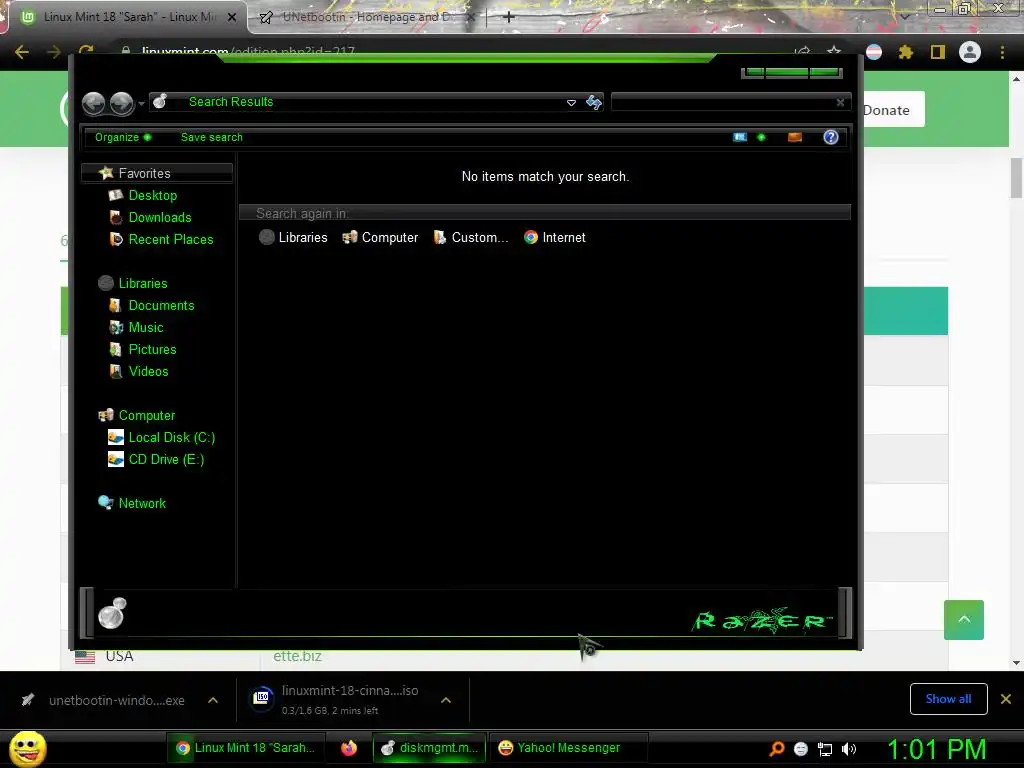
Task: Open the Chrome extensions puzzle icon
Action: point(906,52)
